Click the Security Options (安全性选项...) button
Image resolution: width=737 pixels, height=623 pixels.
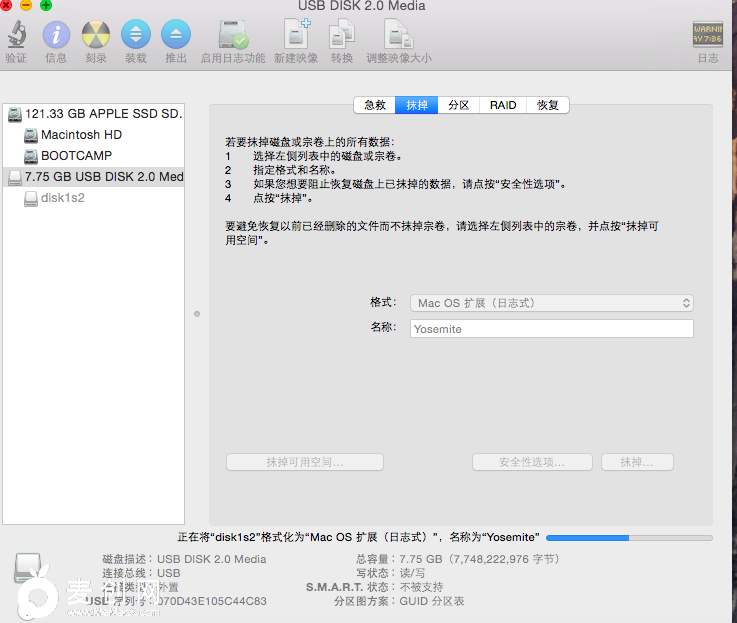pyautogui.click(x=532, y=462)
